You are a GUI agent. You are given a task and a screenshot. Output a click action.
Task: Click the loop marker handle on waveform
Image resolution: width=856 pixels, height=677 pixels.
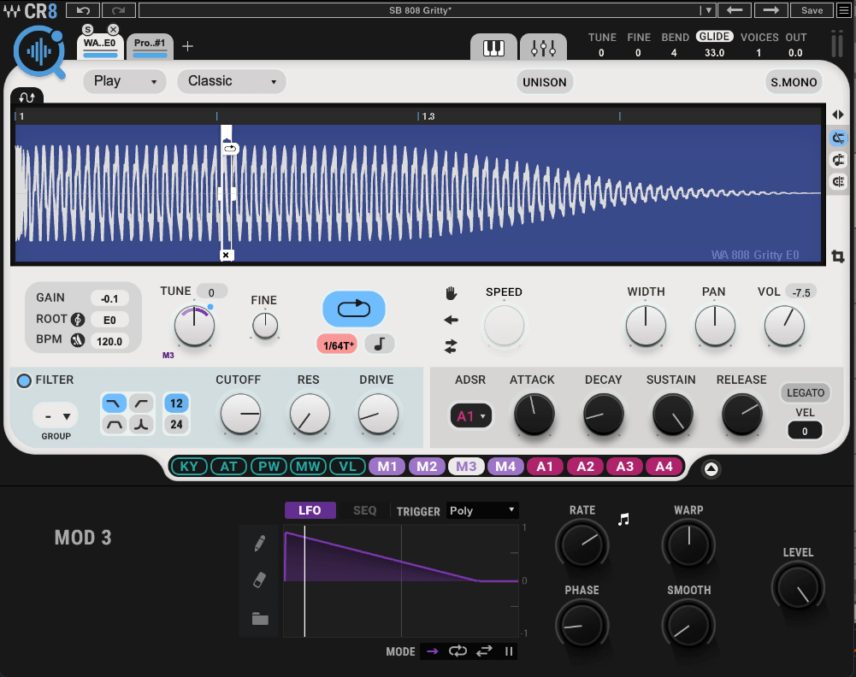point(230,149)
